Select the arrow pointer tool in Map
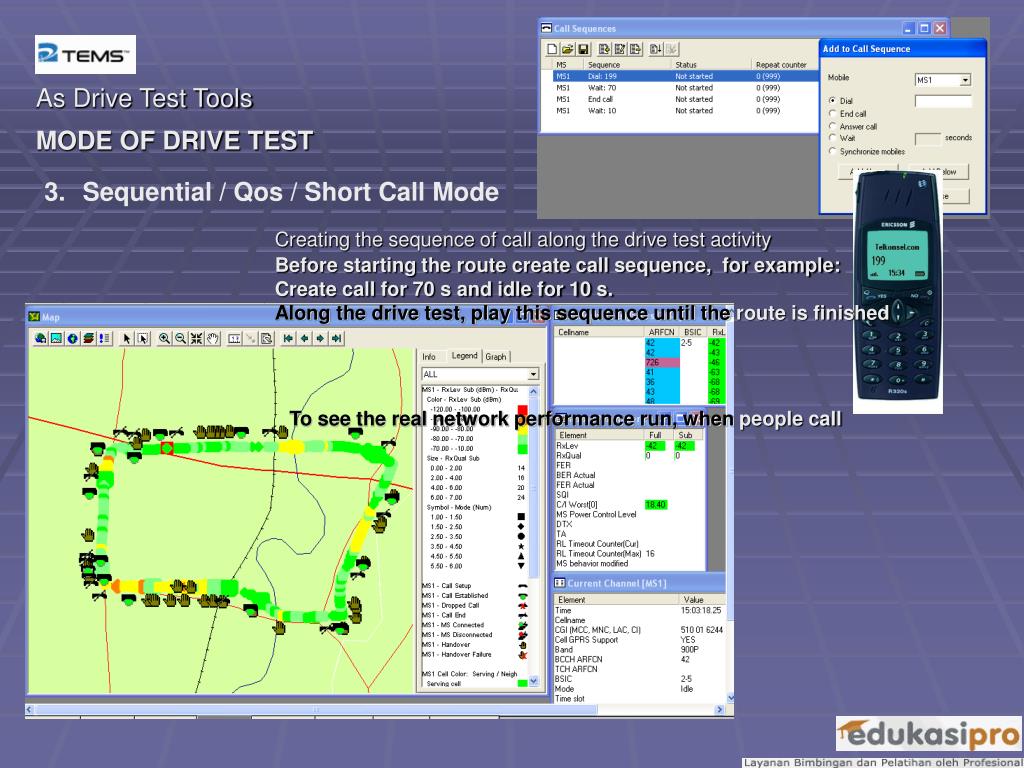The width and height of the screenshot is (1024, 768). click(x=127, y=338)
